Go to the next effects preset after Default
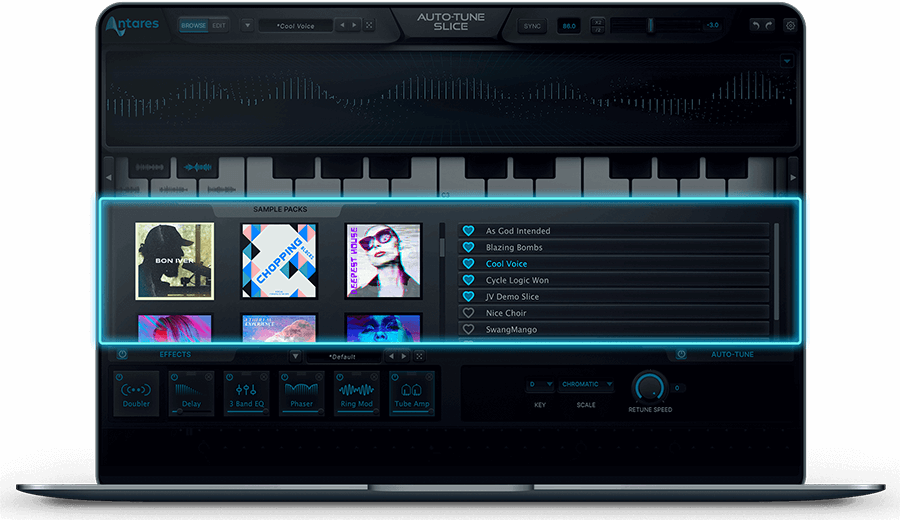 pyautogui.click(x=404, y=356)
